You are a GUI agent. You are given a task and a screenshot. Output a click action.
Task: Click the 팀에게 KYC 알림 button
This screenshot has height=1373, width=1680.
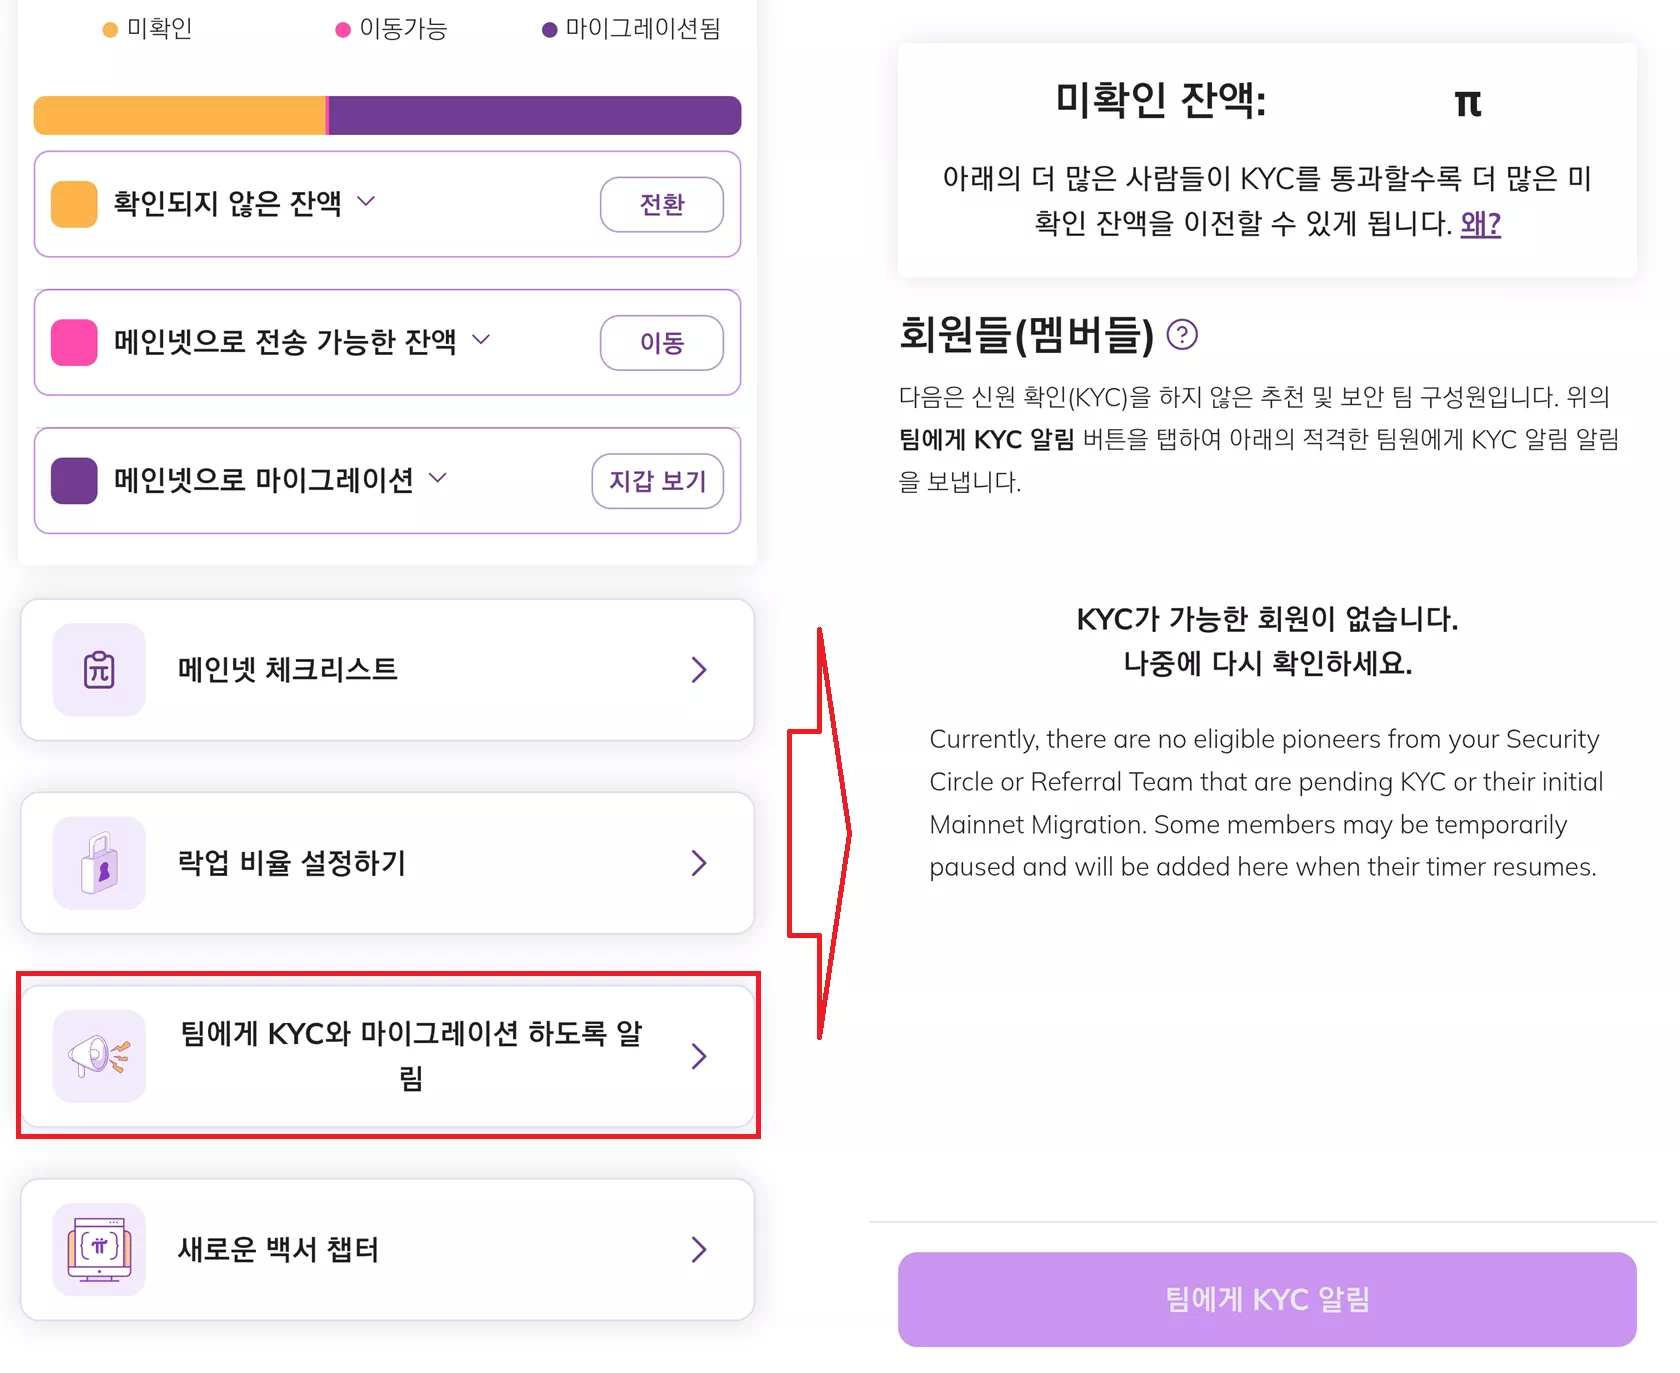[1267, 1298]
